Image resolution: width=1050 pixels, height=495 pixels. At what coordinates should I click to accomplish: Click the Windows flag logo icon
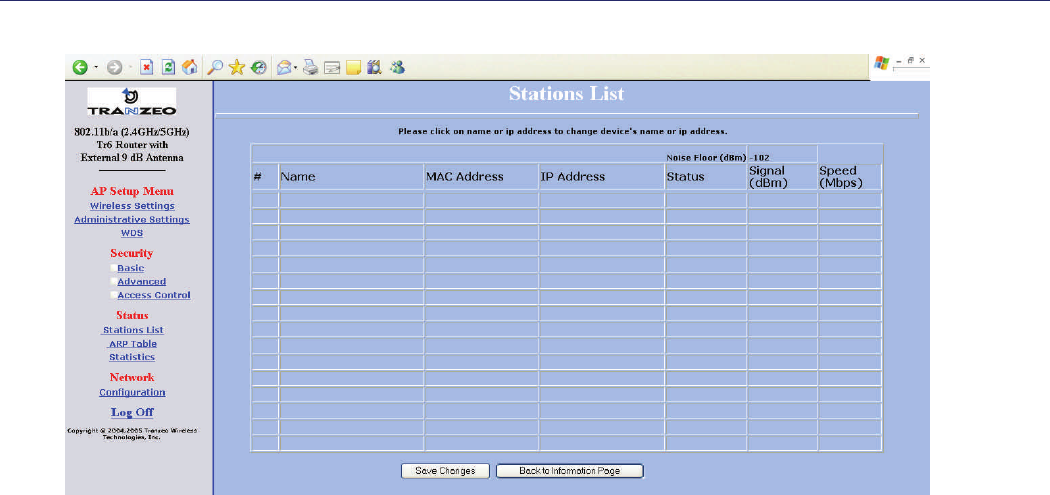pos(883,64)
